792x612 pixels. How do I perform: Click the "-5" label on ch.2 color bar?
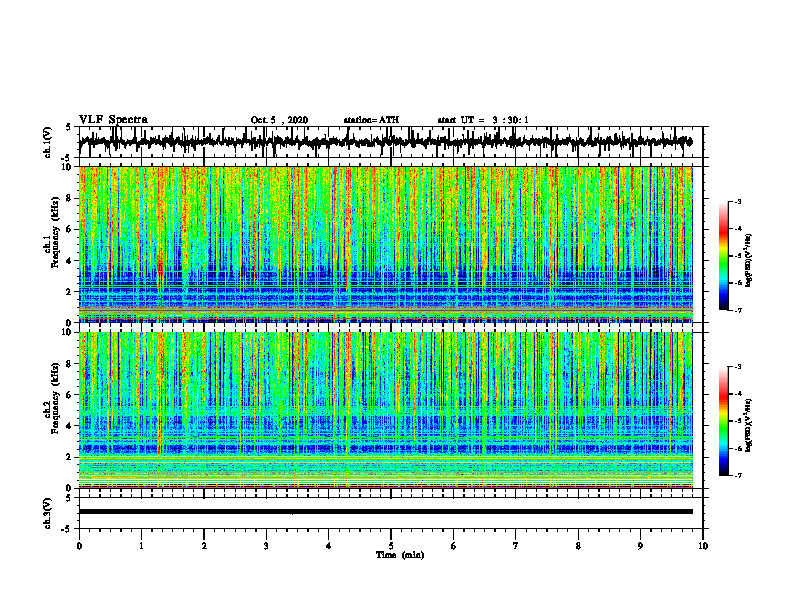tap(737, 421)
